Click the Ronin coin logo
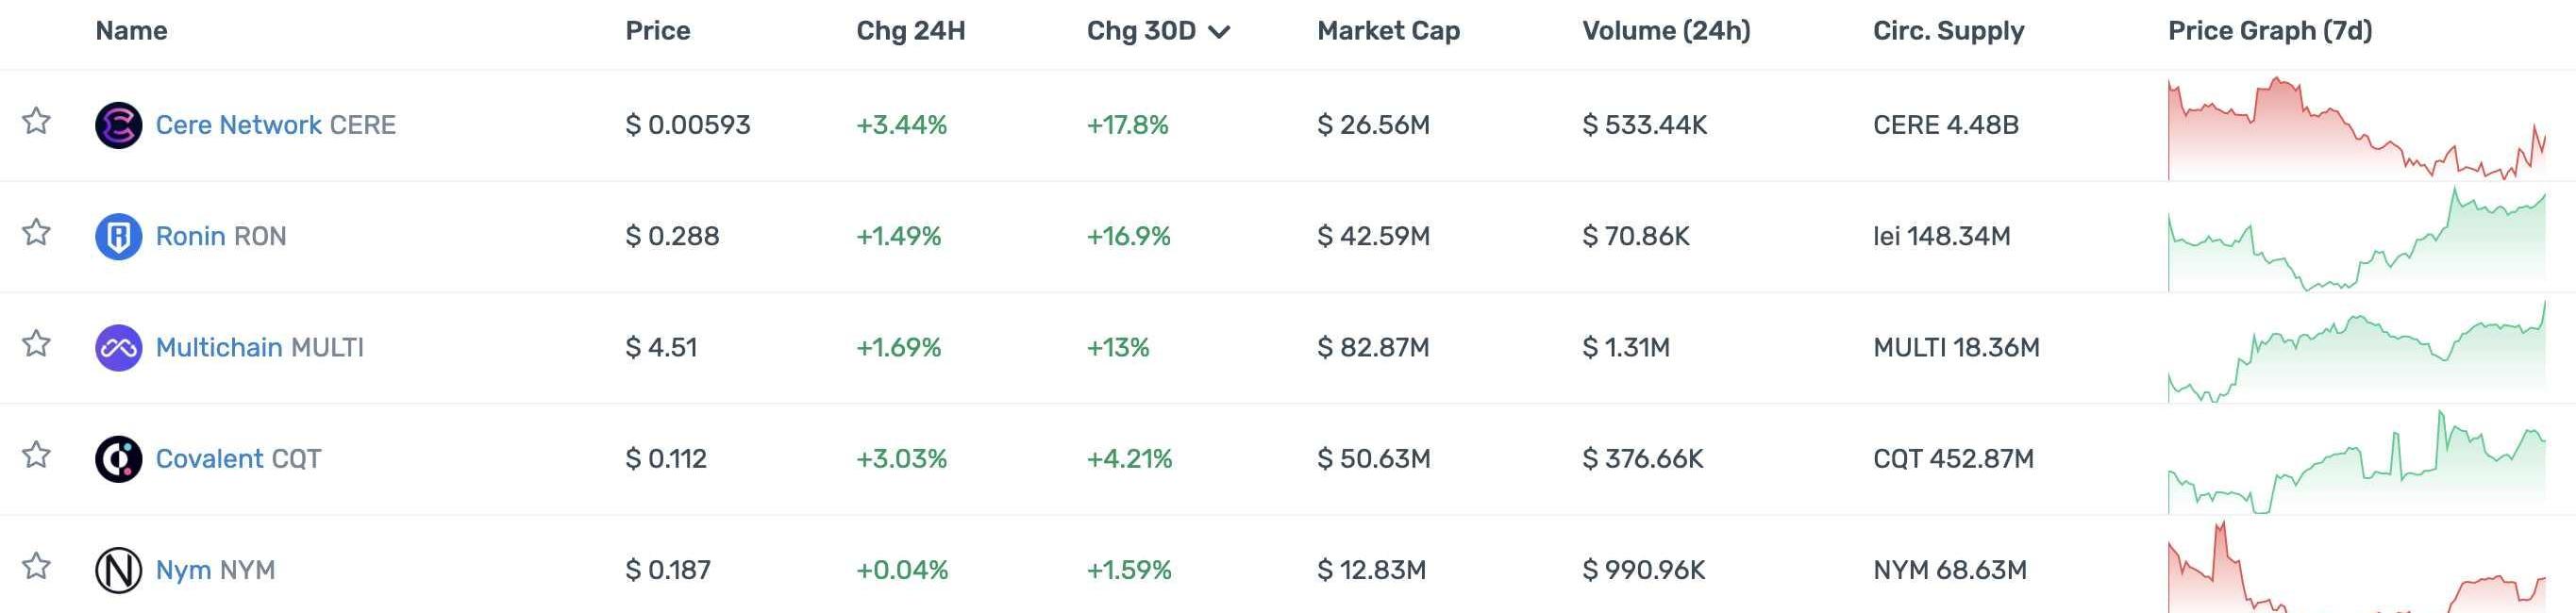 point(118,237)
